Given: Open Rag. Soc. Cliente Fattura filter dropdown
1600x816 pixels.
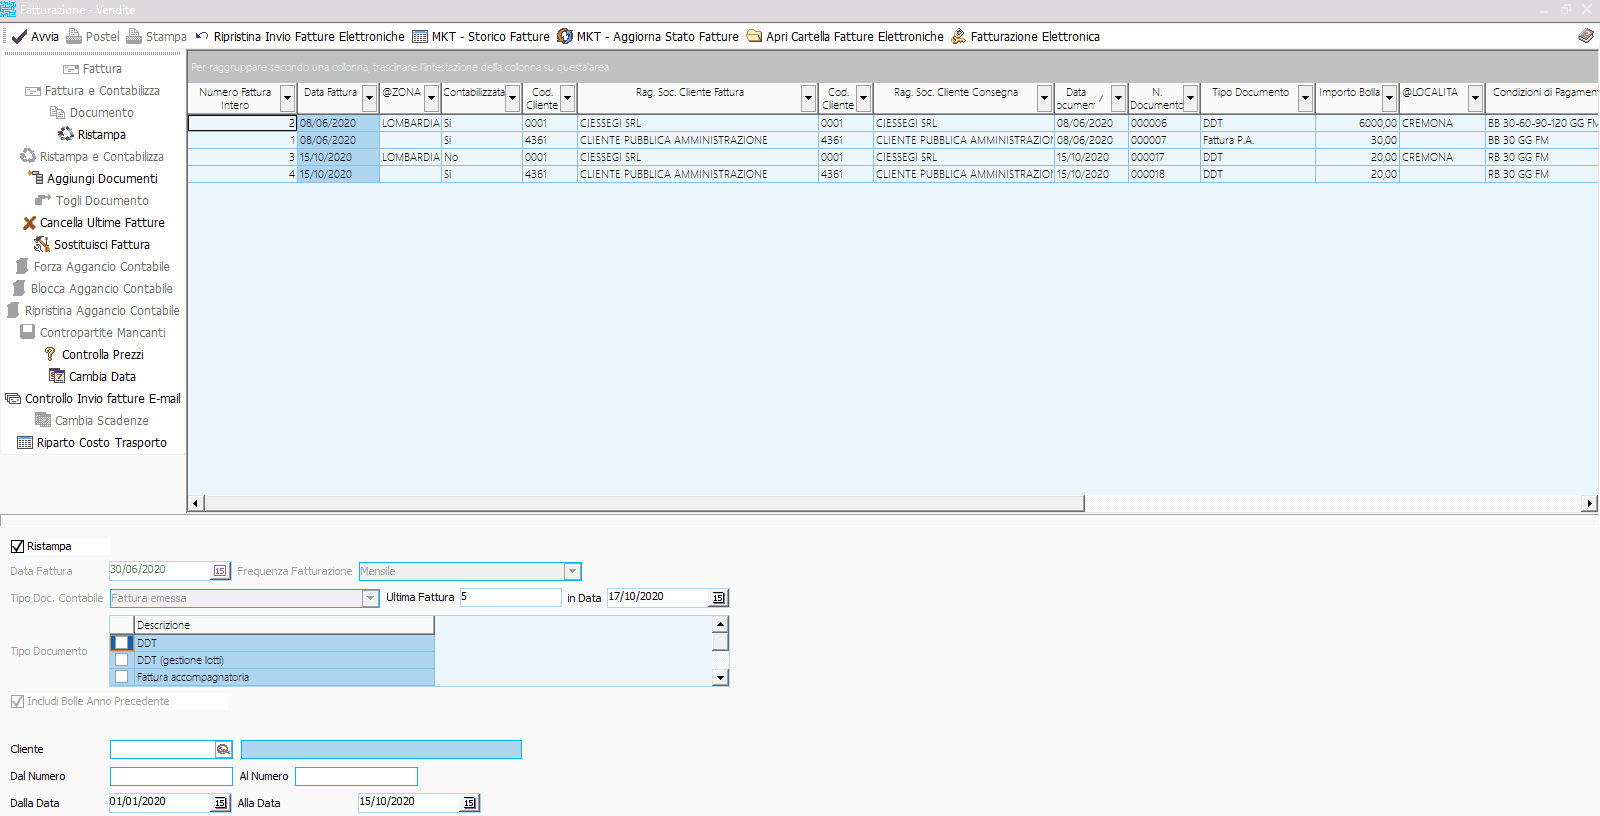Looking at the screenshot, I should tap(809, 98).
